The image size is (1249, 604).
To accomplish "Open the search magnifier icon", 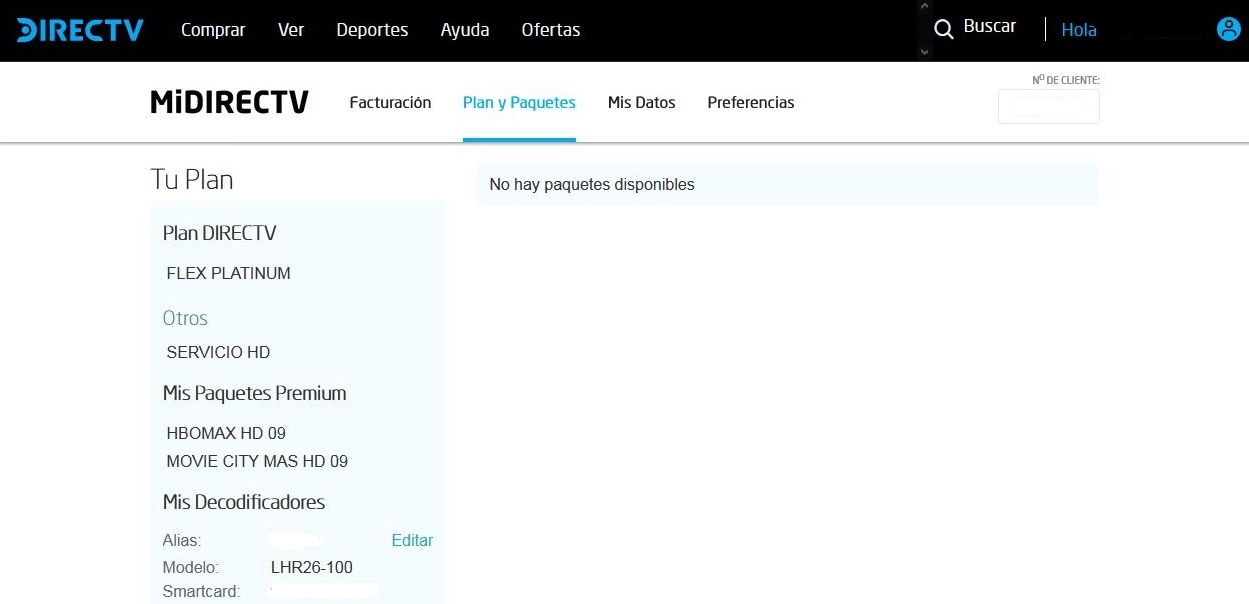I will click(x=944, y=30).
